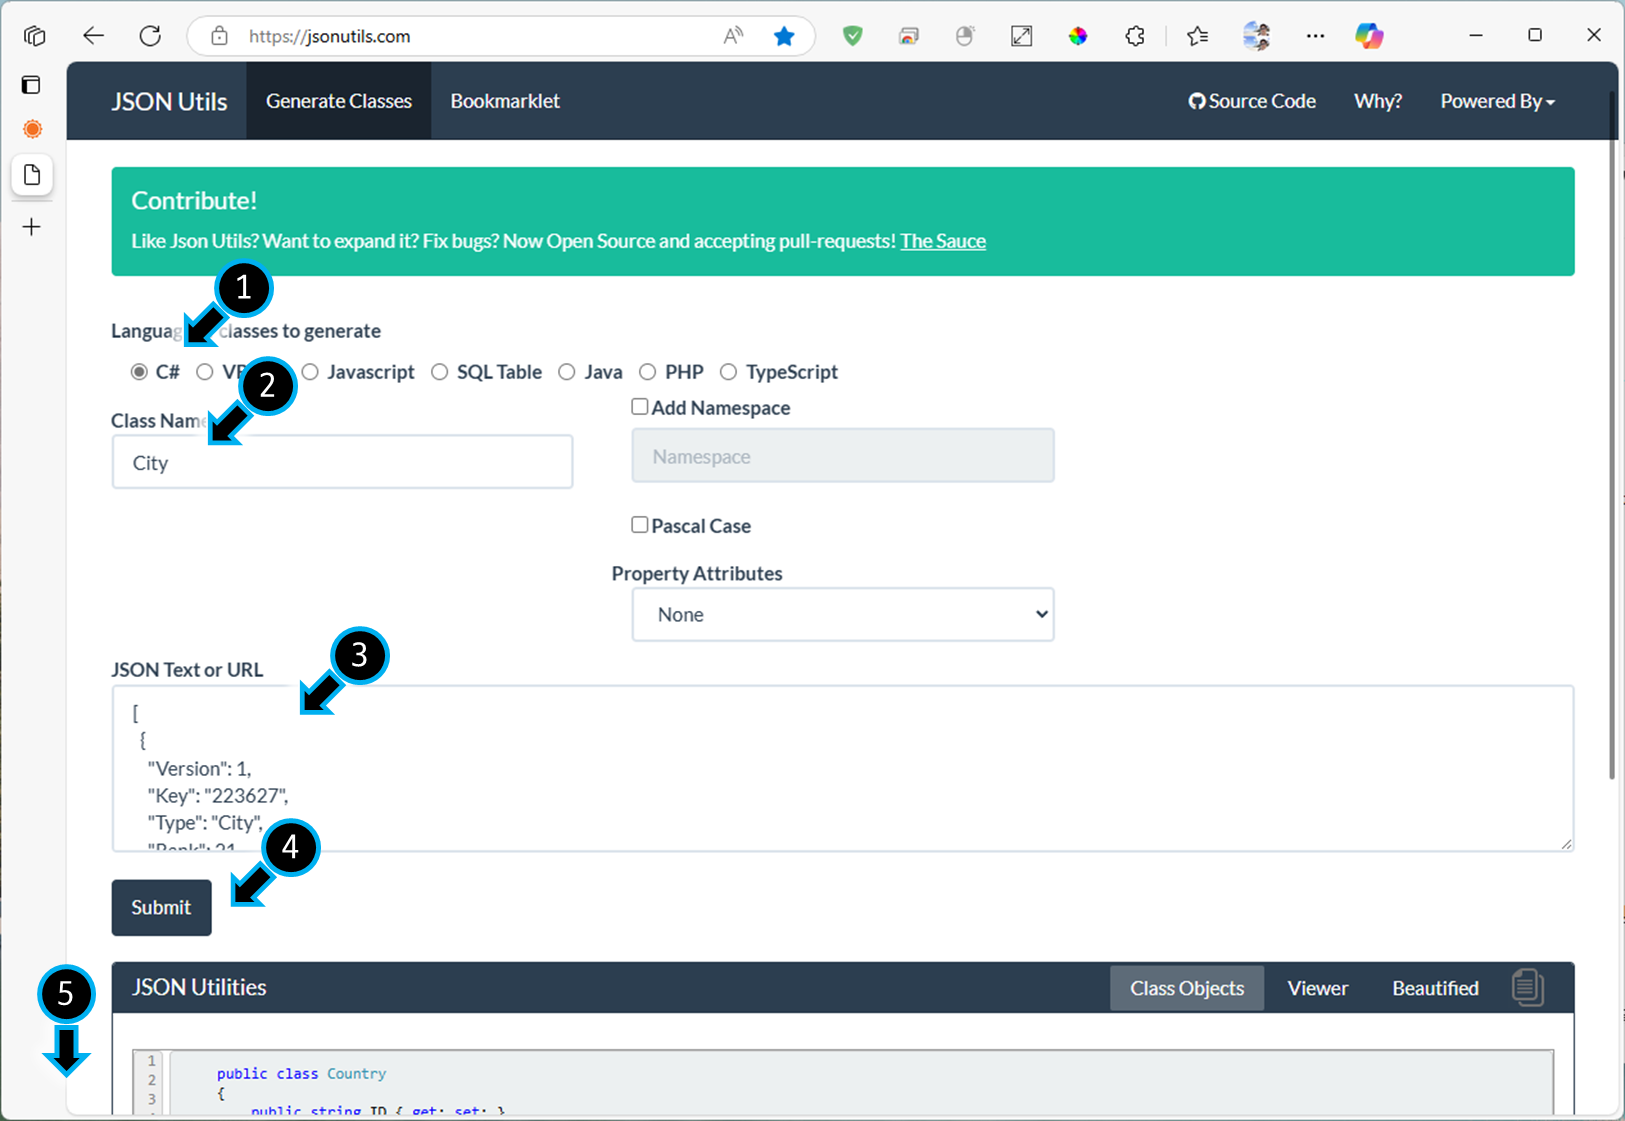Click the mouse-shaped extension icon

(x=964, y=36)
